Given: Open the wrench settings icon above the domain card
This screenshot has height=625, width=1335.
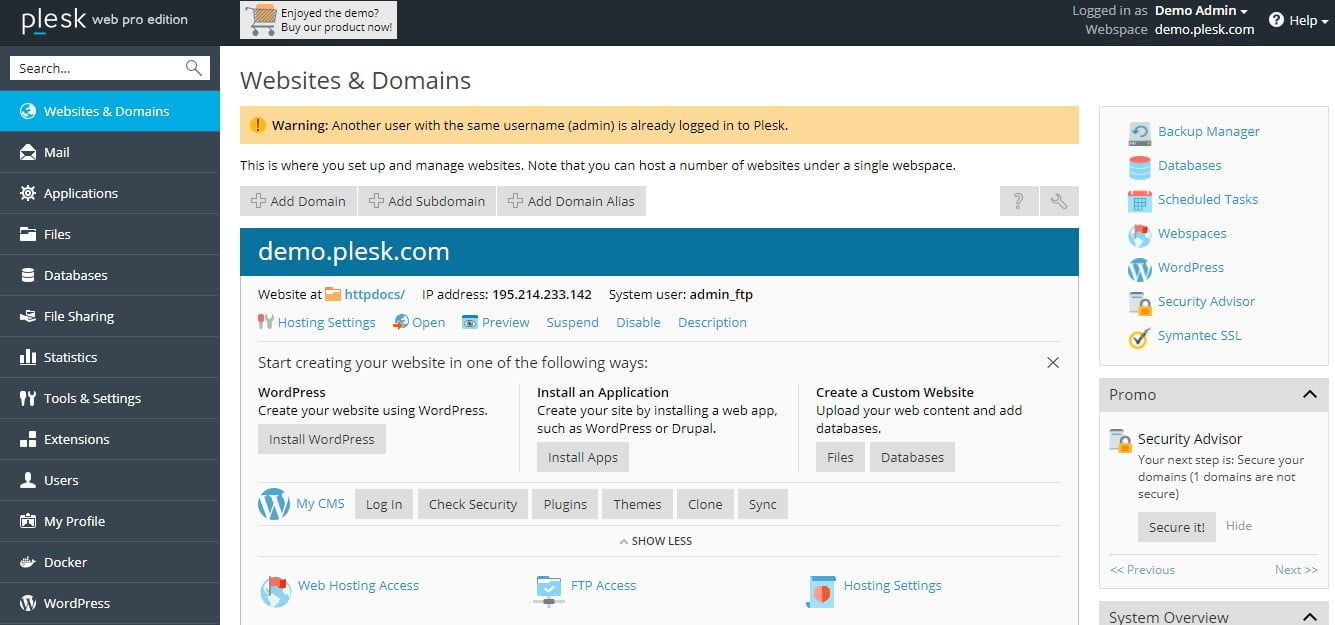Looking at the screenshot, I should point(1058,200).
